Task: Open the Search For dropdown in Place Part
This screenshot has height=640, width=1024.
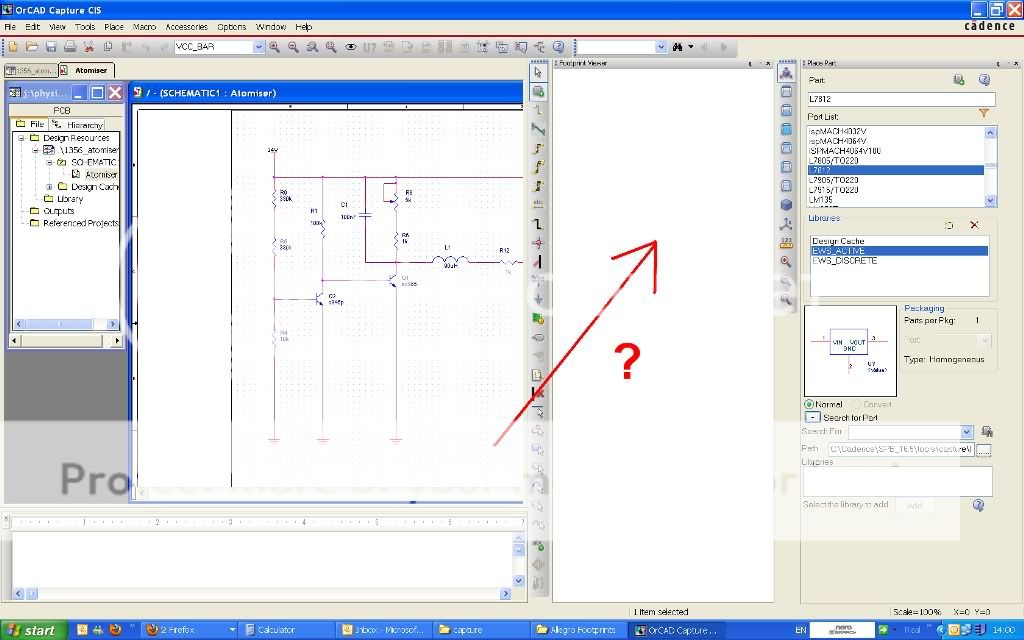Action: click(x=967, y=432)
